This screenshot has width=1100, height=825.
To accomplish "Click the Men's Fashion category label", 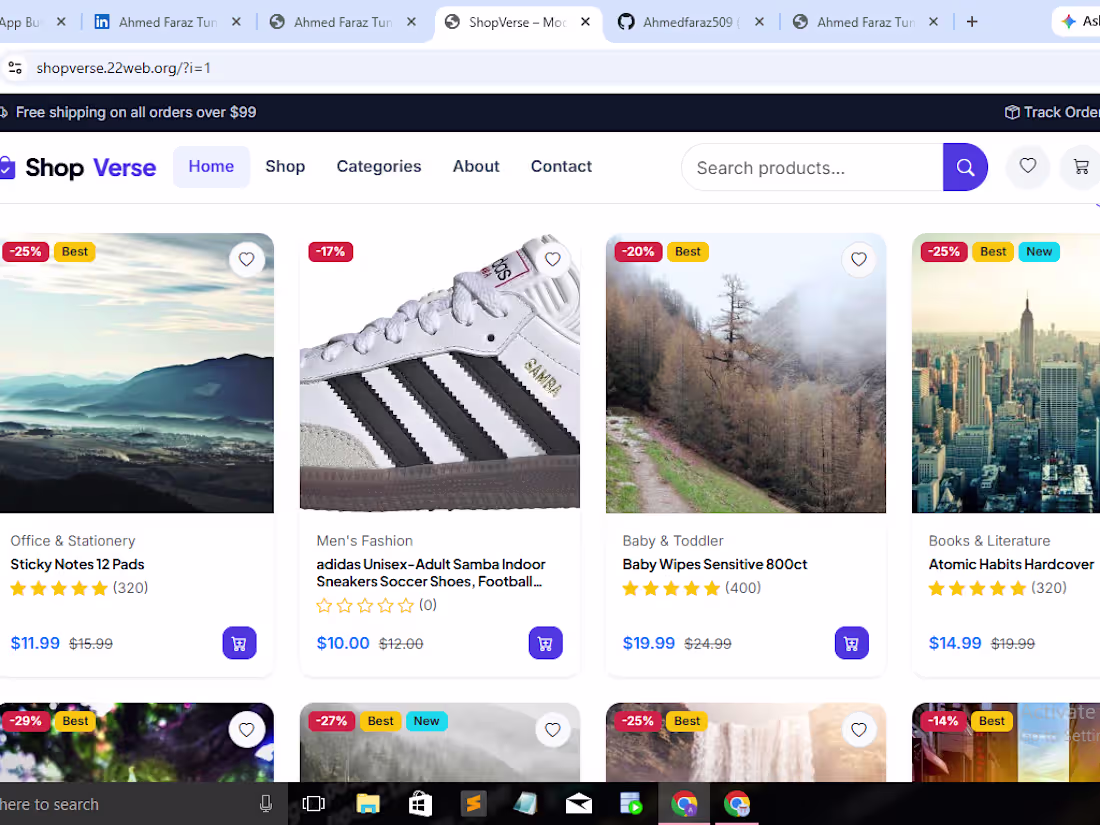I will pyautogui.click(x=365, y=541).
